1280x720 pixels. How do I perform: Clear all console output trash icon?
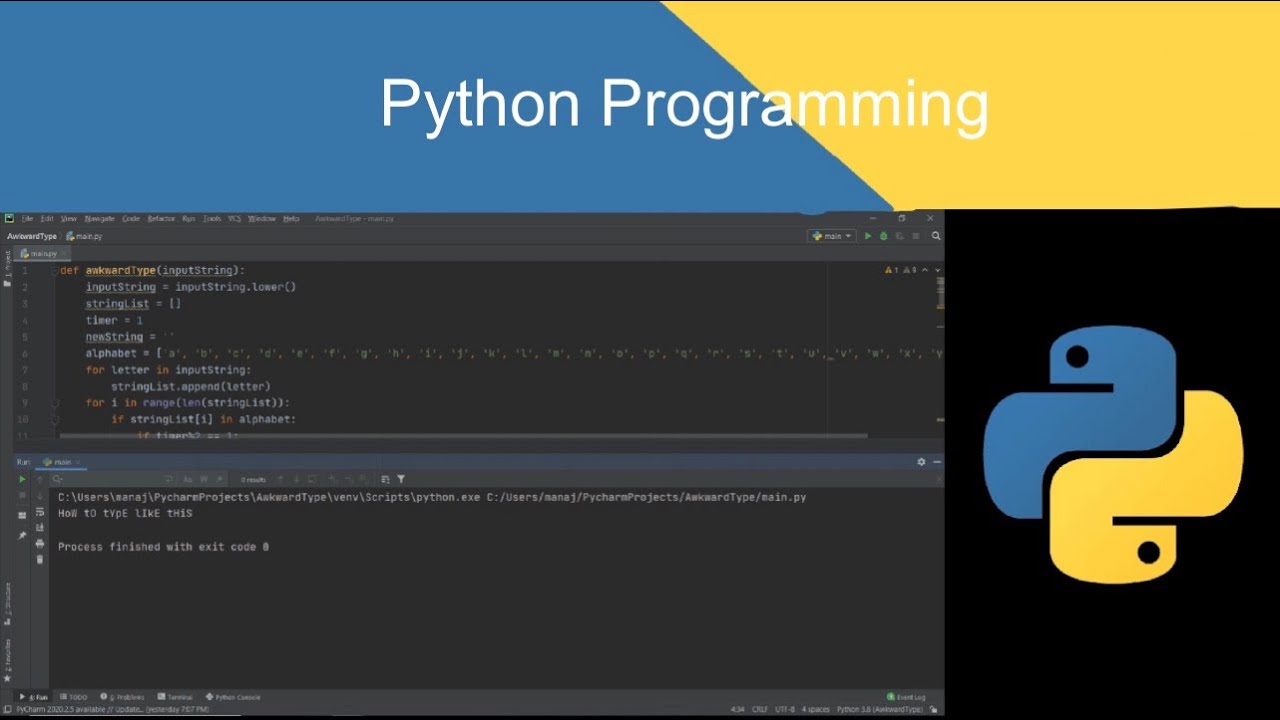pyautogui.click(x=40, y=559)
